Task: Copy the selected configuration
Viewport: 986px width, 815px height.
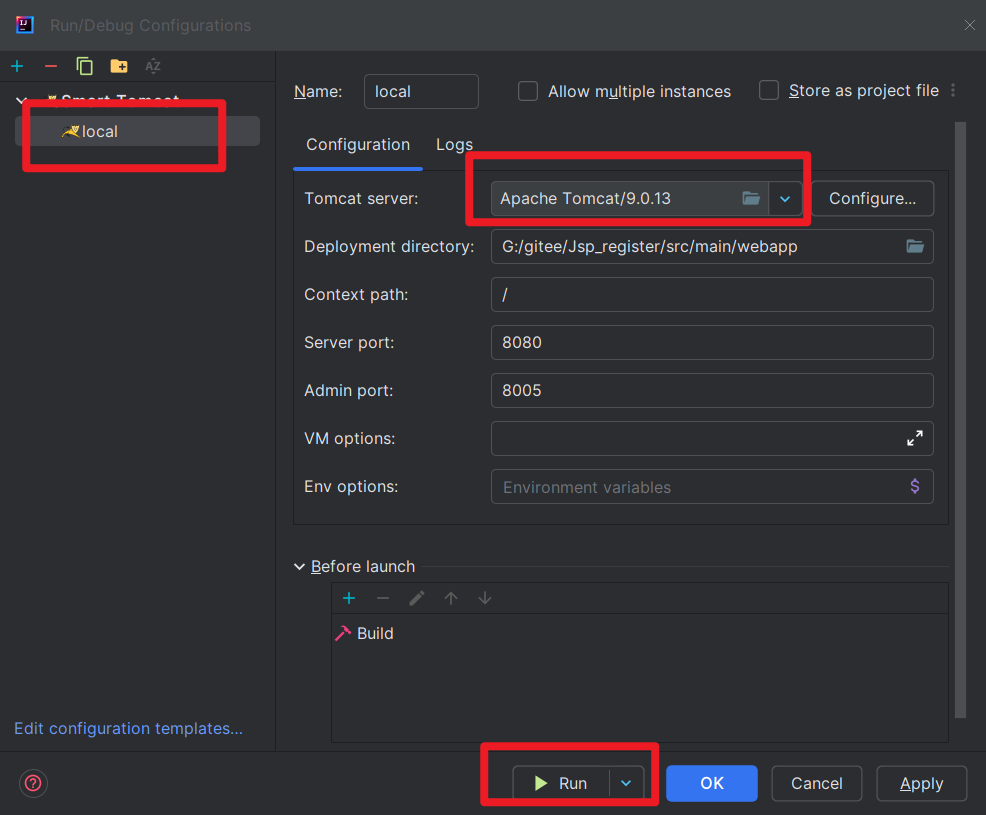Action: click(x=84, y=66)
